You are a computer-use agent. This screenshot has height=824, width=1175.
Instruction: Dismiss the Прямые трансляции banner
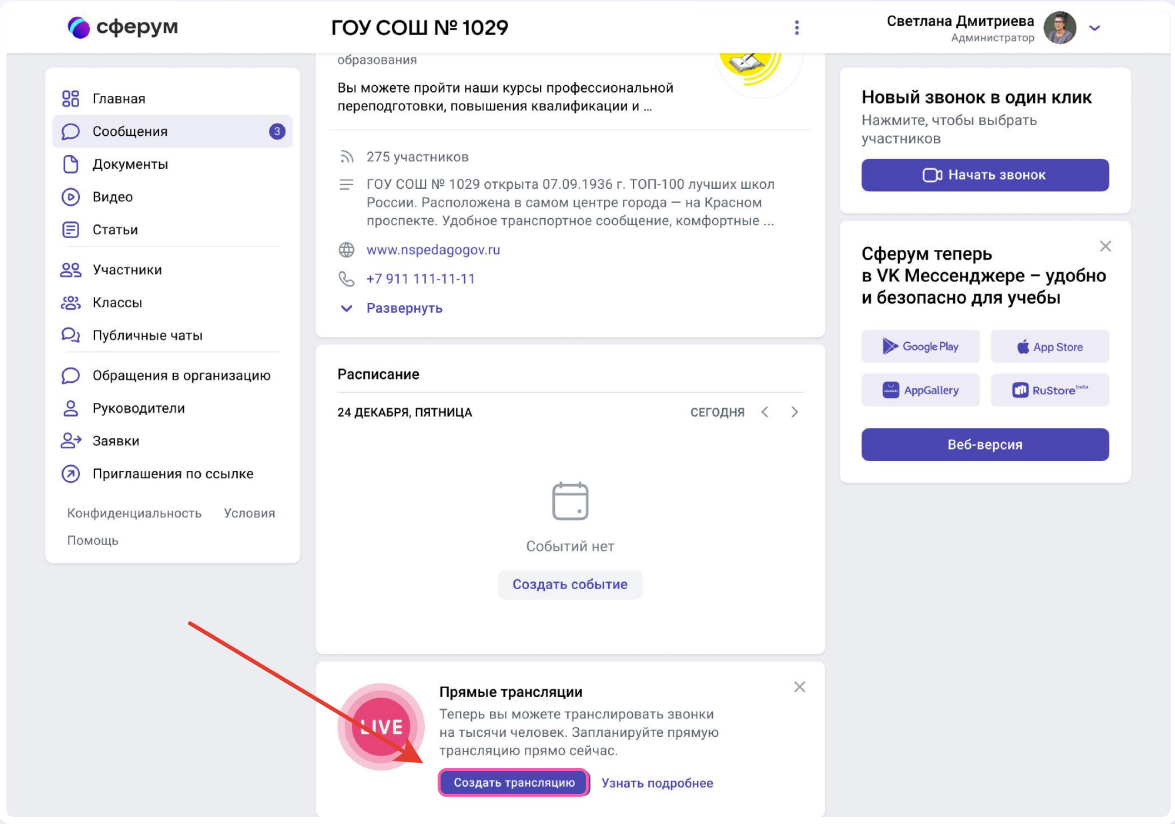click(x=799, y=687)
